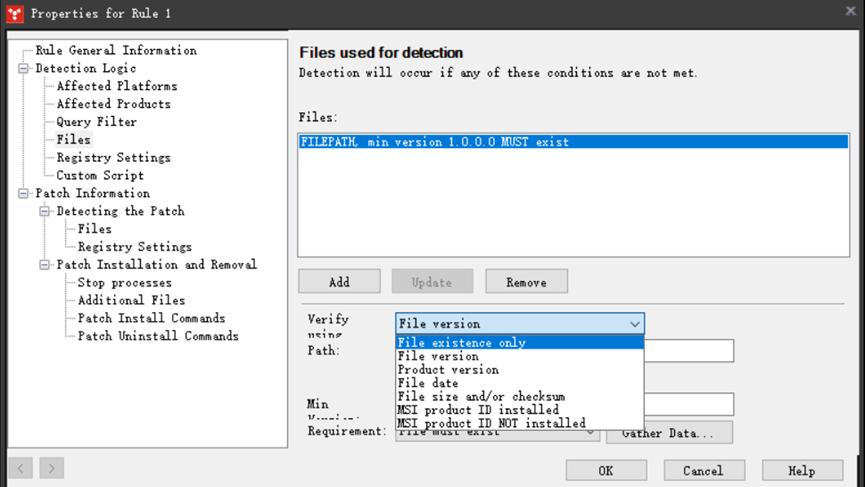Click the back arrow navigation button
The width and height of the screenshot is (865, 487).
pos(22,467)
